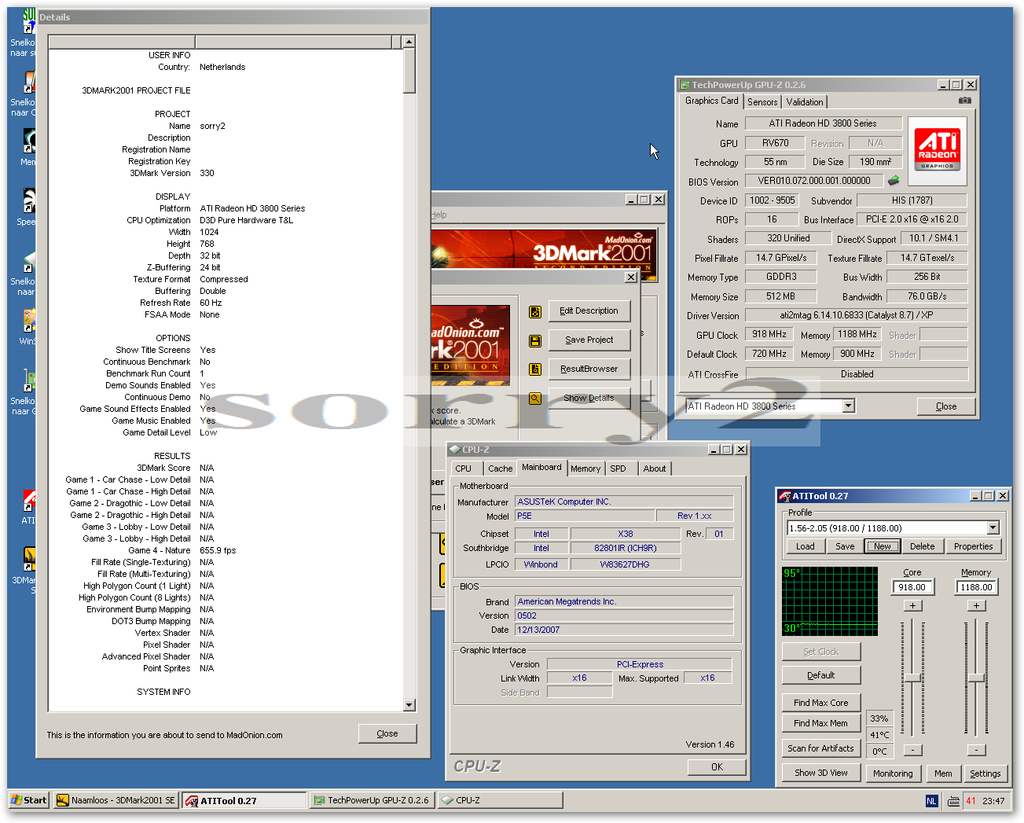The image size is (1024, 823).
Task: Click the BIOS save chip icon in GPU-Z
Action: coord(893,181)
